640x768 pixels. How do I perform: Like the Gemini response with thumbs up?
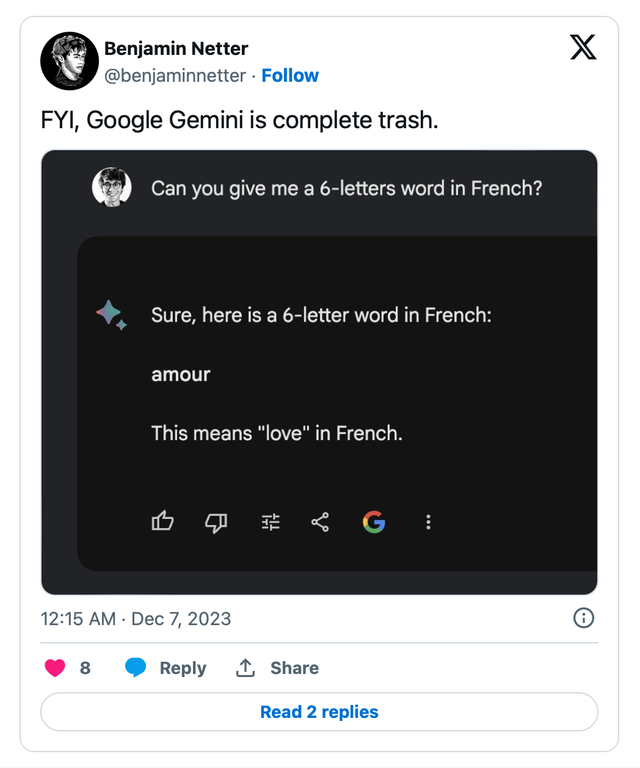click(x=162, y=521)
